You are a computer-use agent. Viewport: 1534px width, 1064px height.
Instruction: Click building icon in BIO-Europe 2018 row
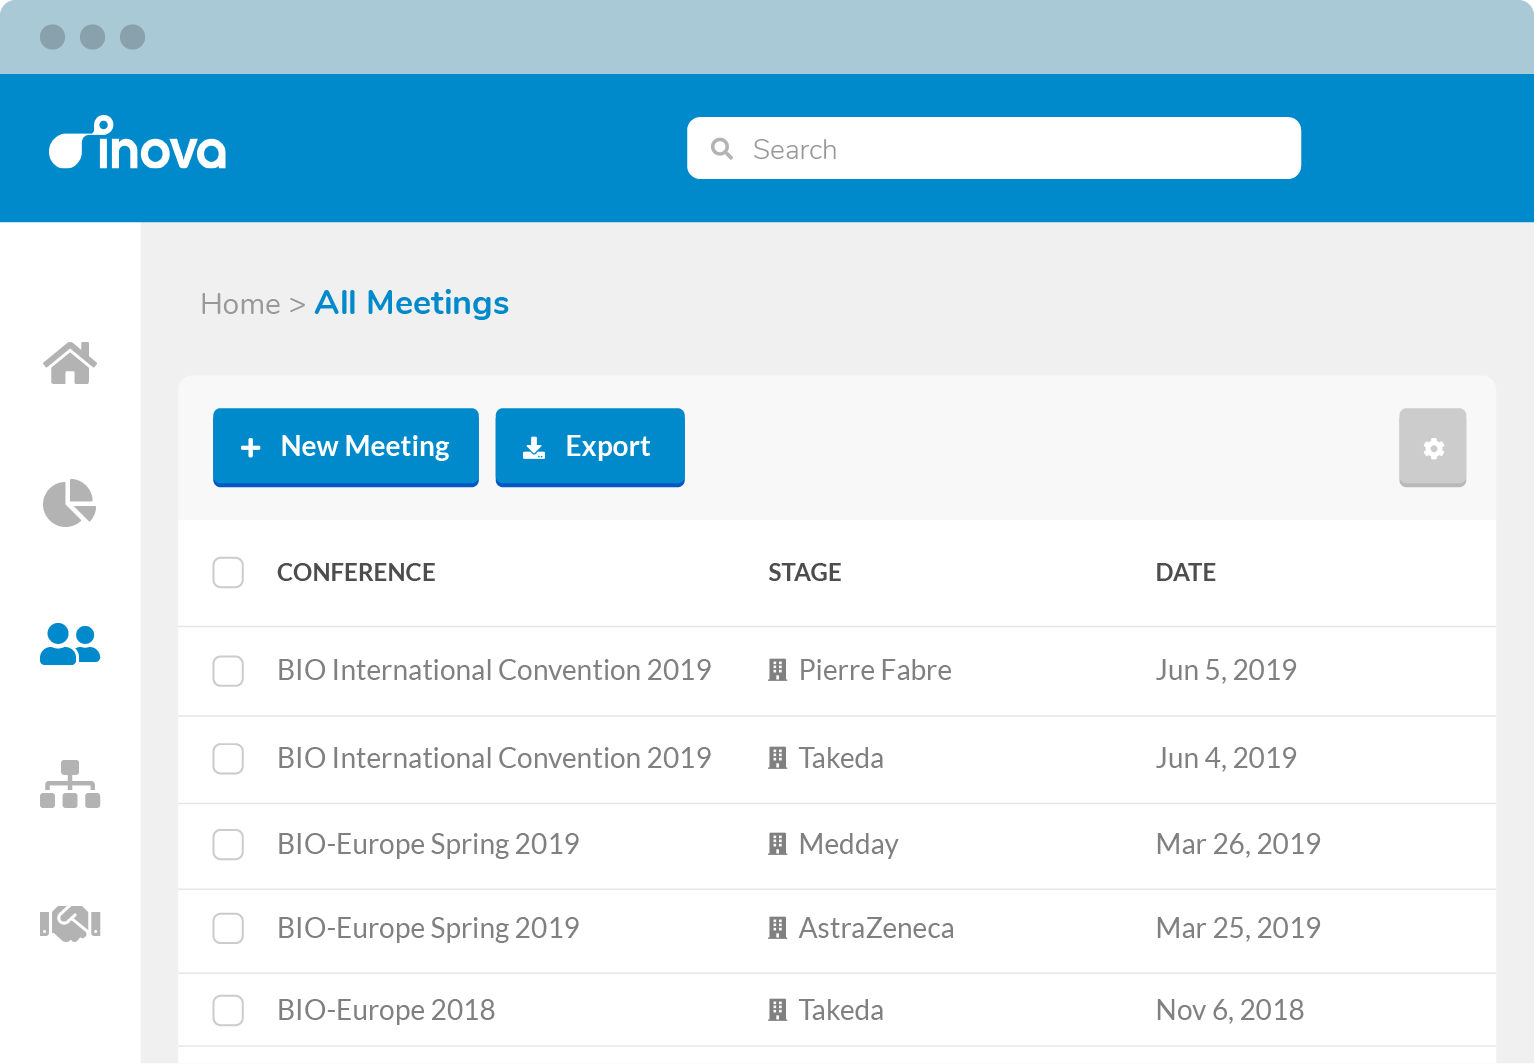777,1010
